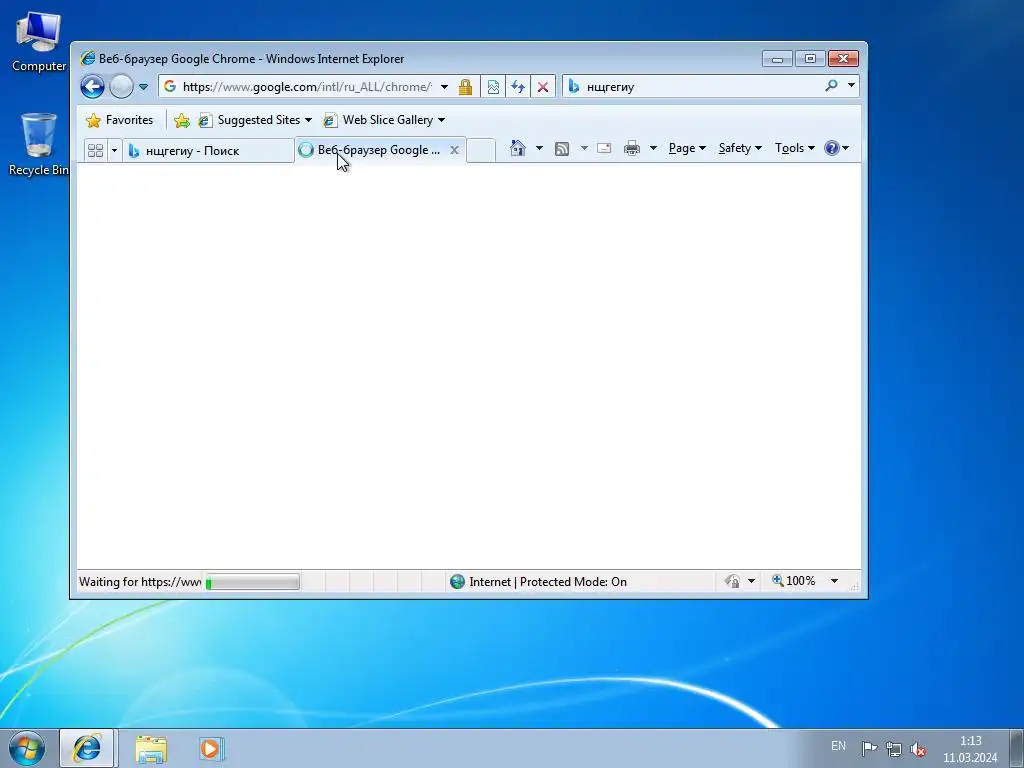Click Internet Explorer taskbar icon
The width and height of the screenshot is (1024, 768).
87,748
